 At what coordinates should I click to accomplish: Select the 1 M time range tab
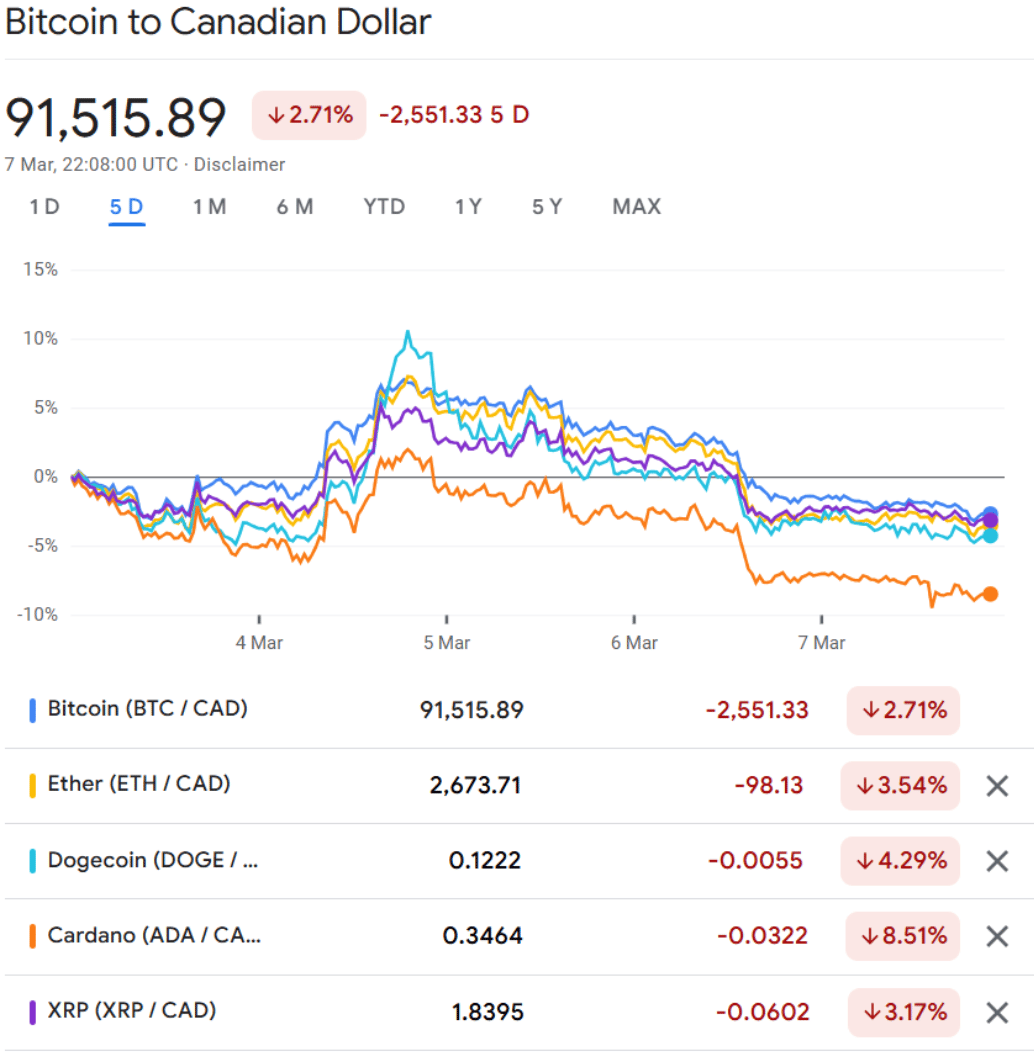pyautogui.click(x=209, y=207)
